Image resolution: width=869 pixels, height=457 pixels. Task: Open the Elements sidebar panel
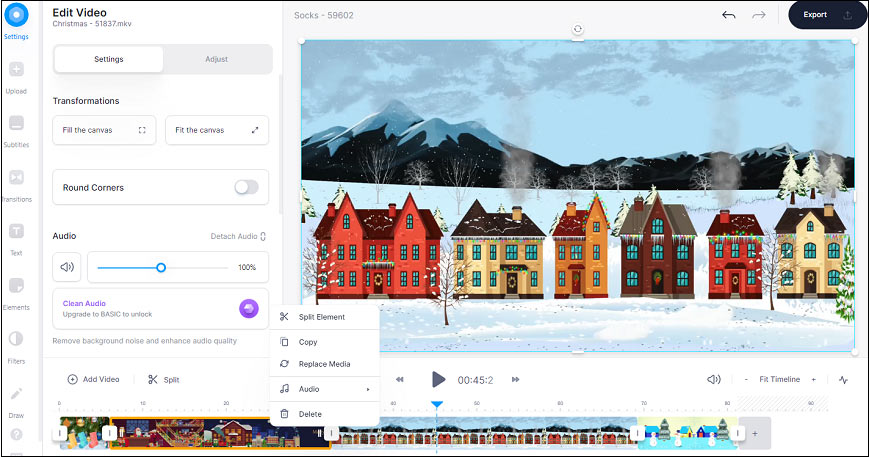click(x=16, y=291)
